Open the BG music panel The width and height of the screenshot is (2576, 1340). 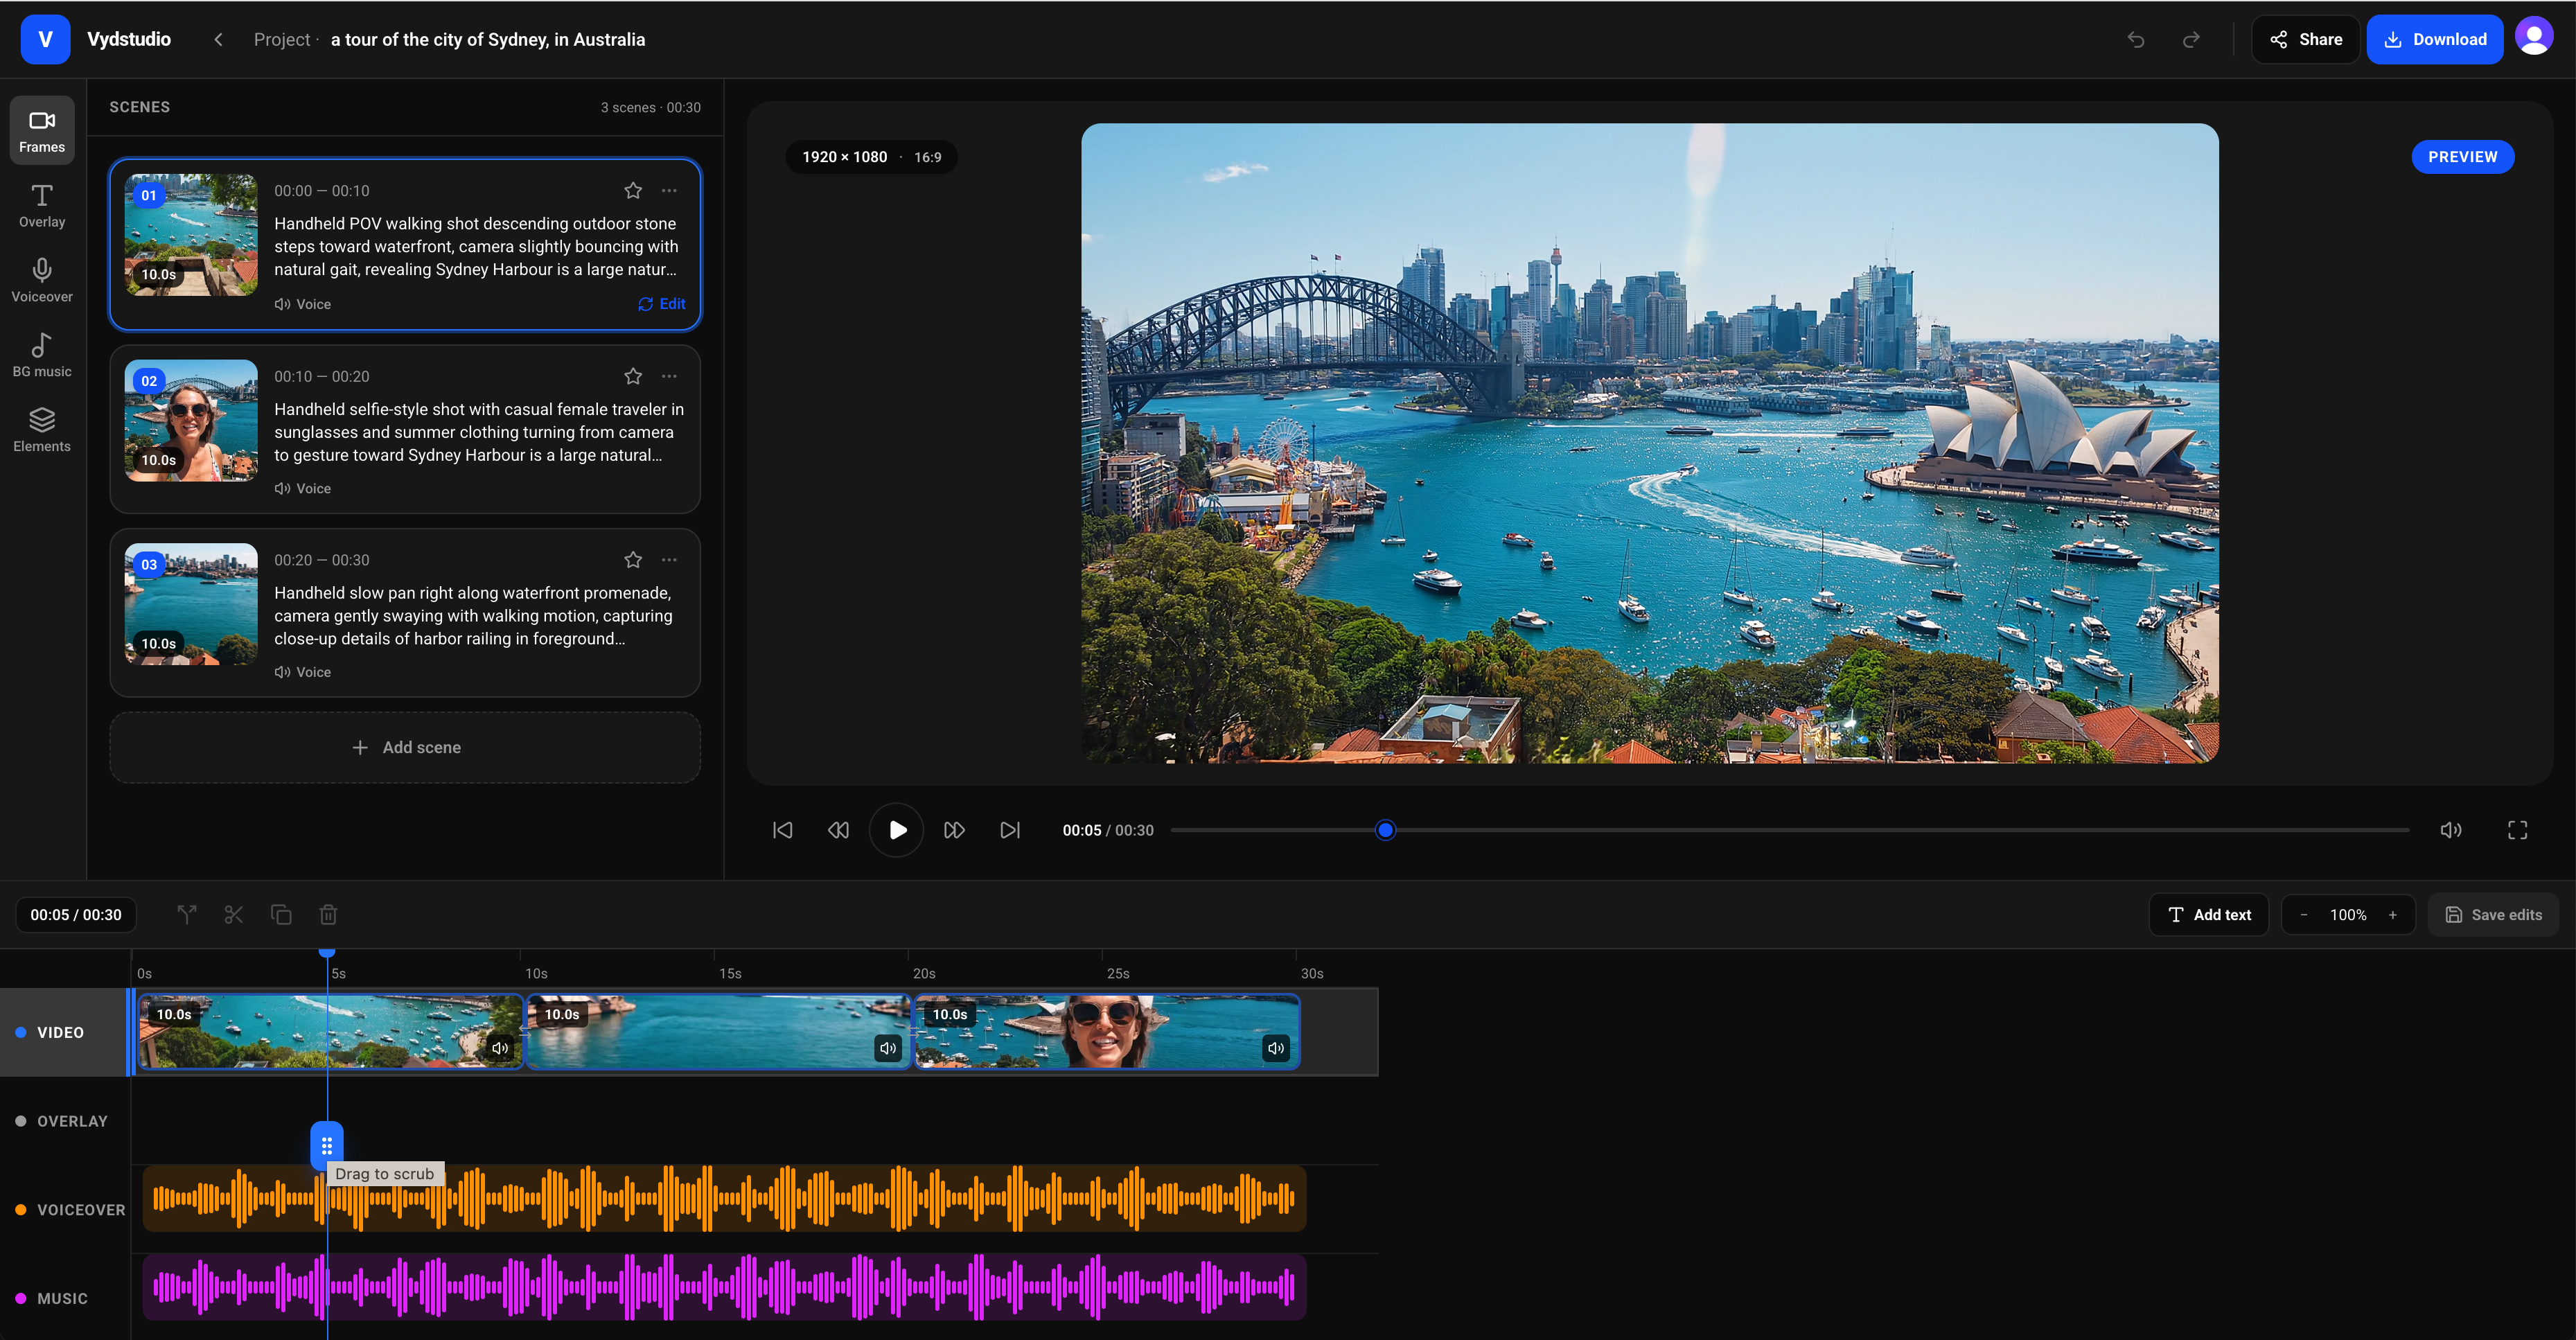[x=42, y=356]
